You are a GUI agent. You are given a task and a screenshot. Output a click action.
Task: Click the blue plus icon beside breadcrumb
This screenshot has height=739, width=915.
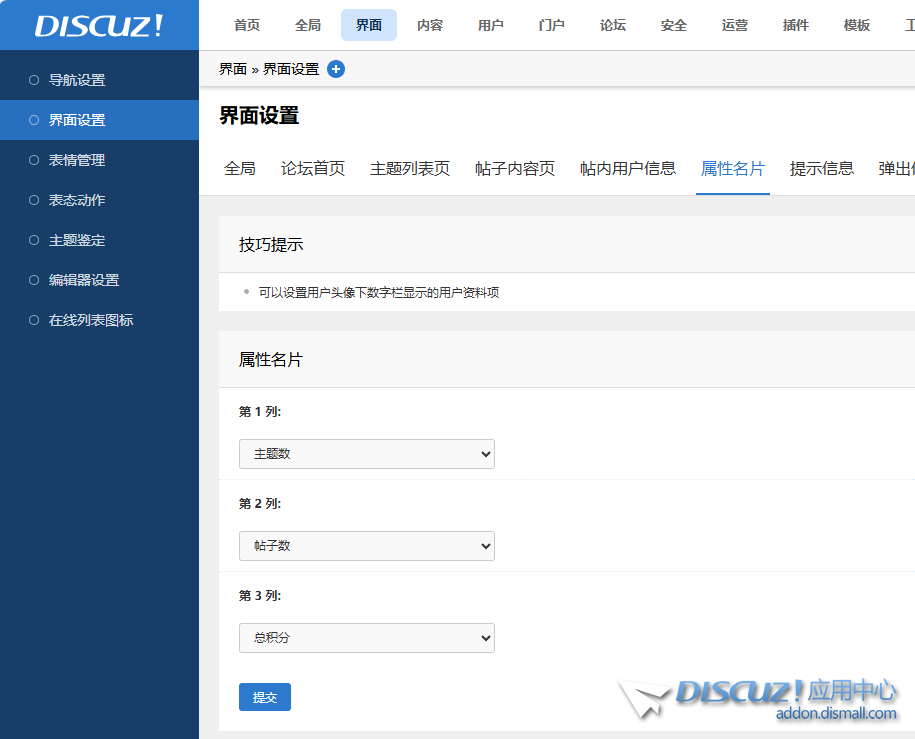coord(336,69)
